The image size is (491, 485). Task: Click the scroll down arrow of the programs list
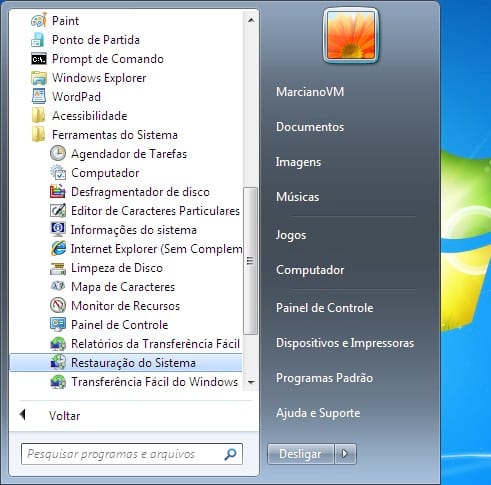(x=251, y=382)
